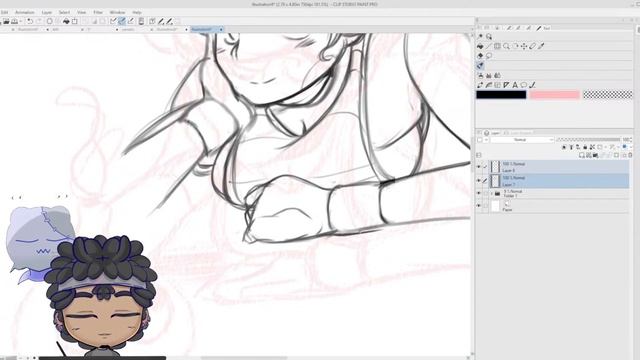
Task: Hide Layer 7 with its eye icon
Action: 479,180
